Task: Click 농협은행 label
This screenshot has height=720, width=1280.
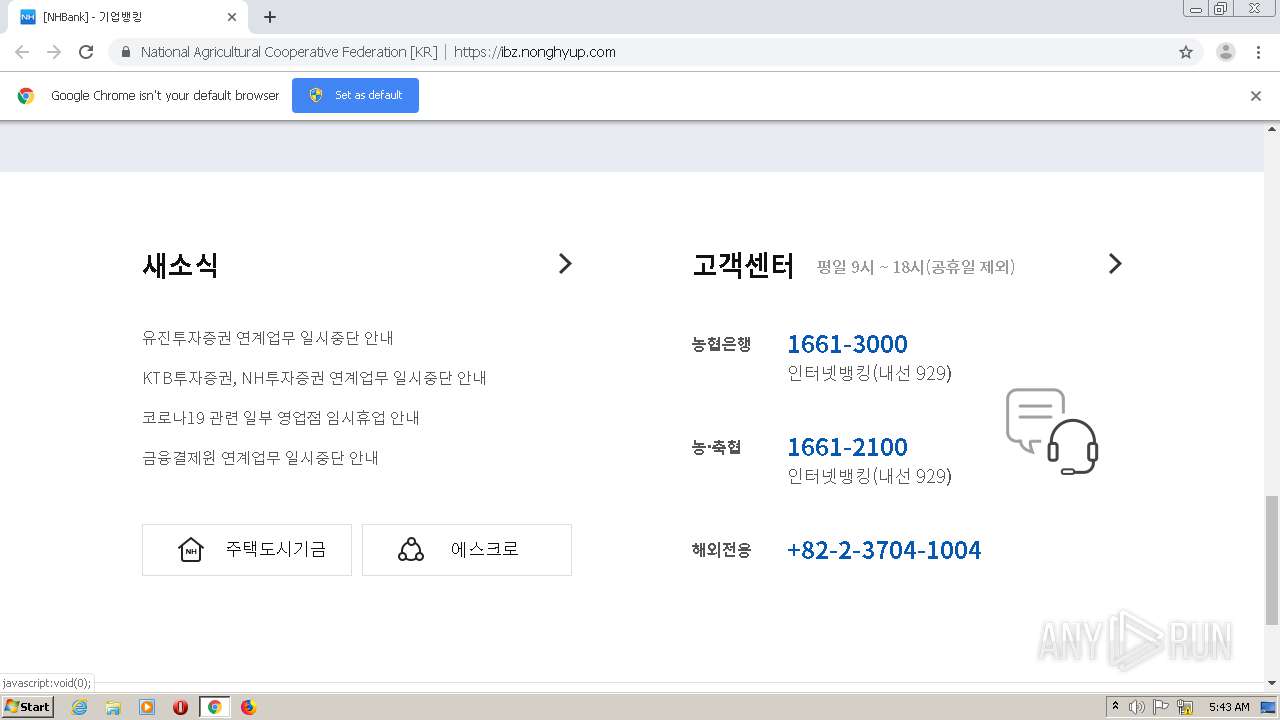Action: [721, 344]
